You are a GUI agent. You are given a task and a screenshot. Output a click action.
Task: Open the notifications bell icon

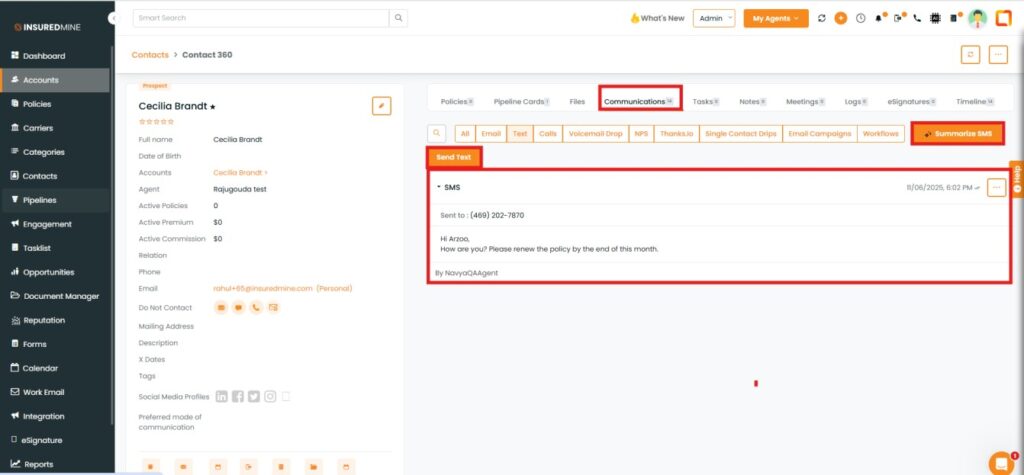tap(878, 18)
